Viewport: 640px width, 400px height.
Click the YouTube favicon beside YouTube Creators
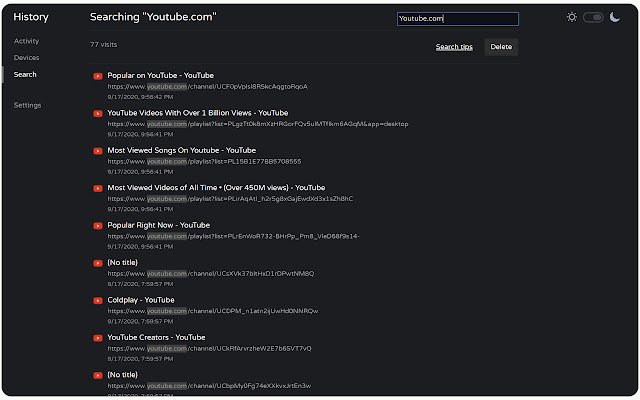pyautogui.click(x=98, y=338)
